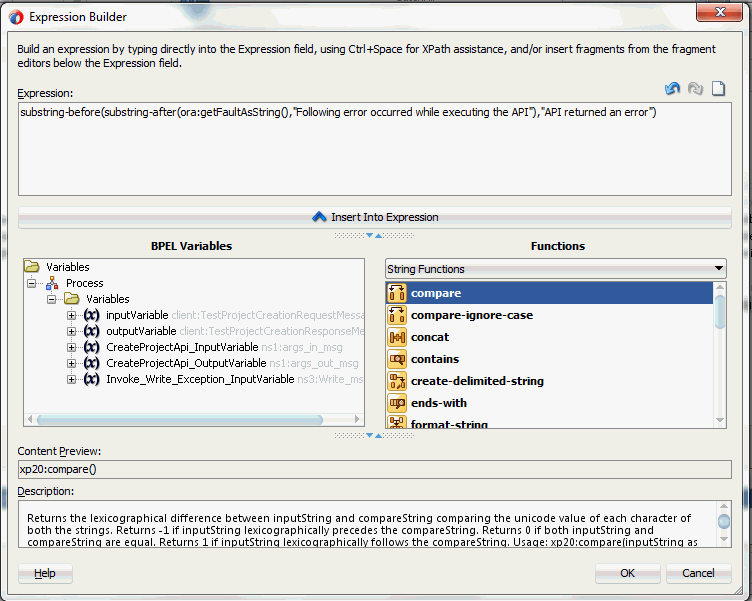Open Help for Expression Builder

(45, 573)
